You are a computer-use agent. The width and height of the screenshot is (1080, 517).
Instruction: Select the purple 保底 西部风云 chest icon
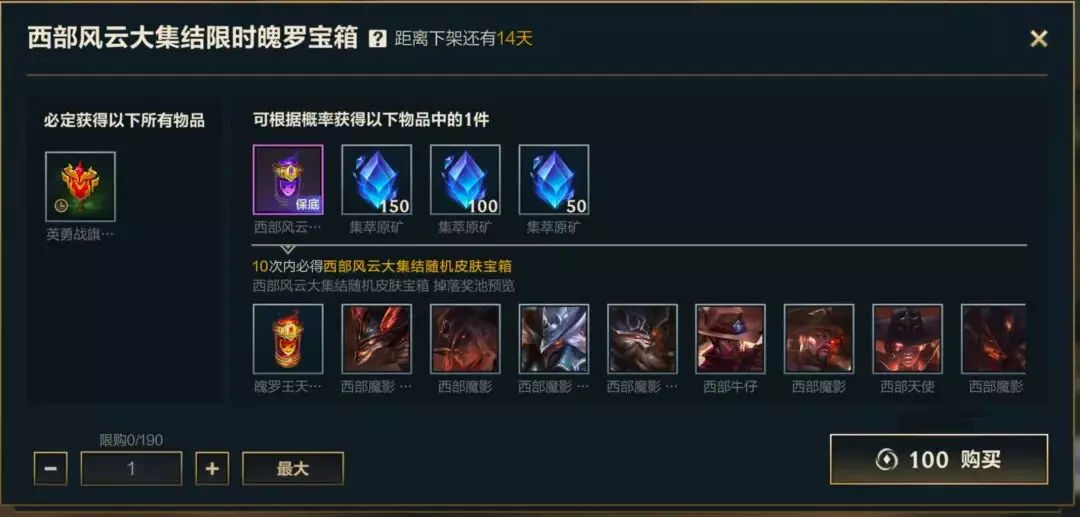(288, 180)
